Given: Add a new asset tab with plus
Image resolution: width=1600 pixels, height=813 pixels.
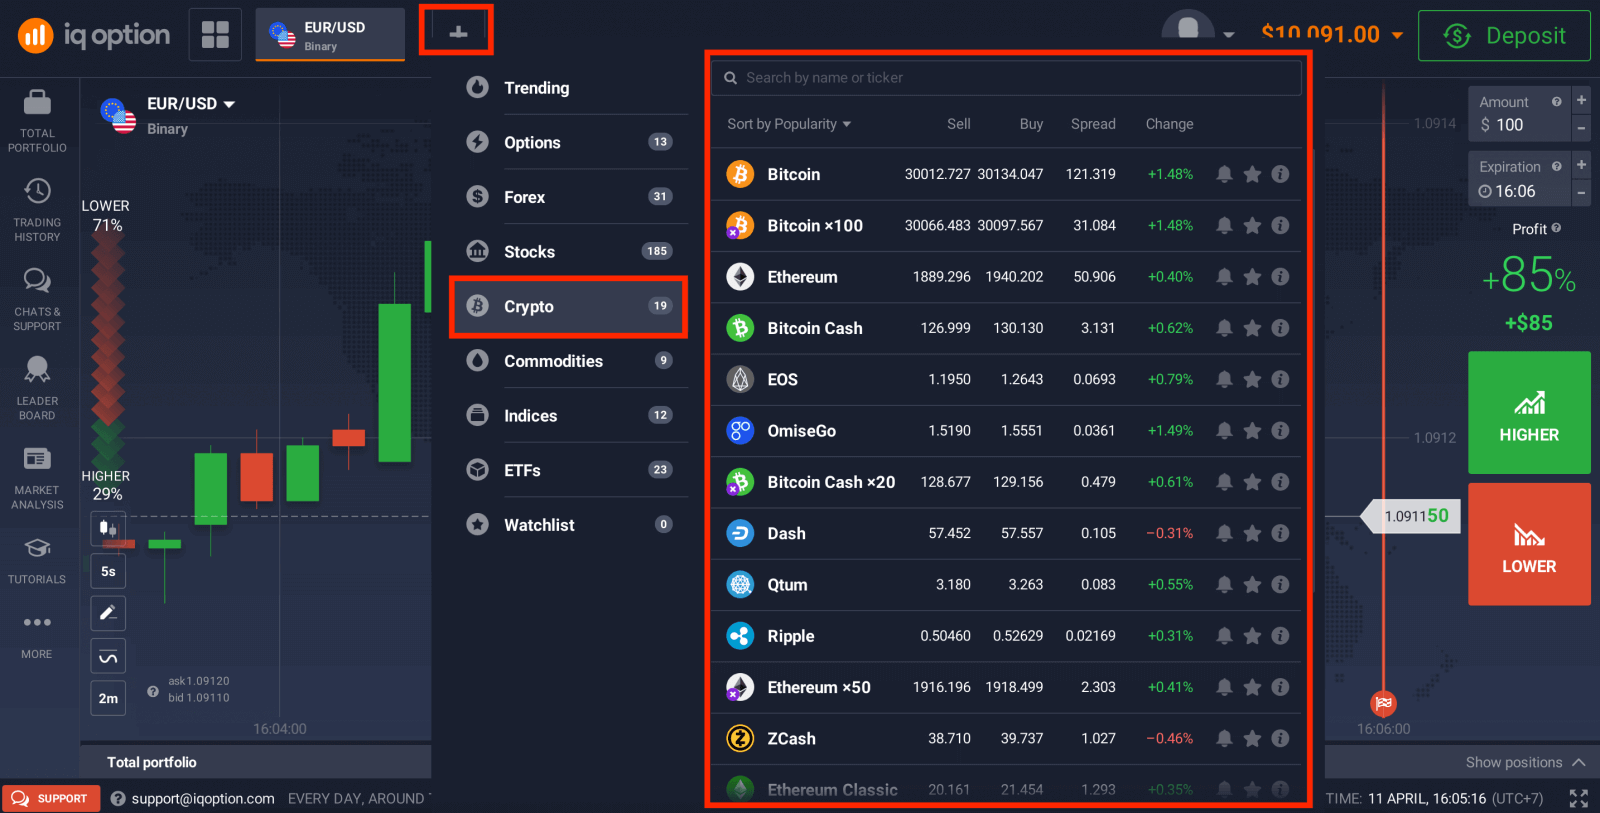Looking at the screenshot, I should pos(458,32).
